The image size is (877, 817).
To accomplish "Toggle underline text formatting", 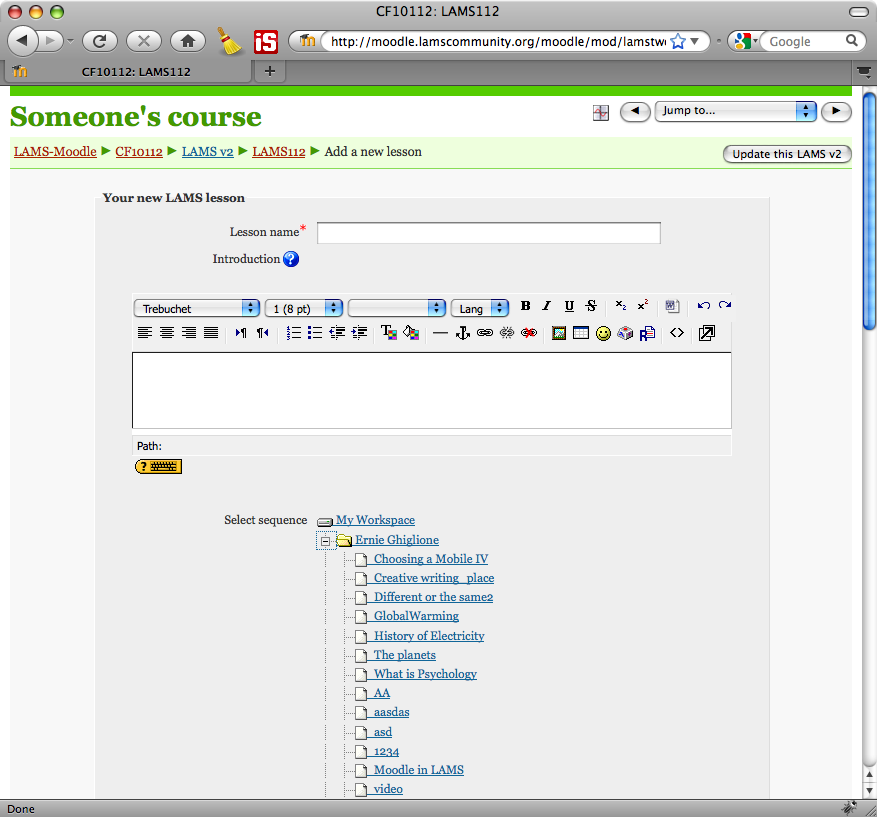I will pos(569,307).
